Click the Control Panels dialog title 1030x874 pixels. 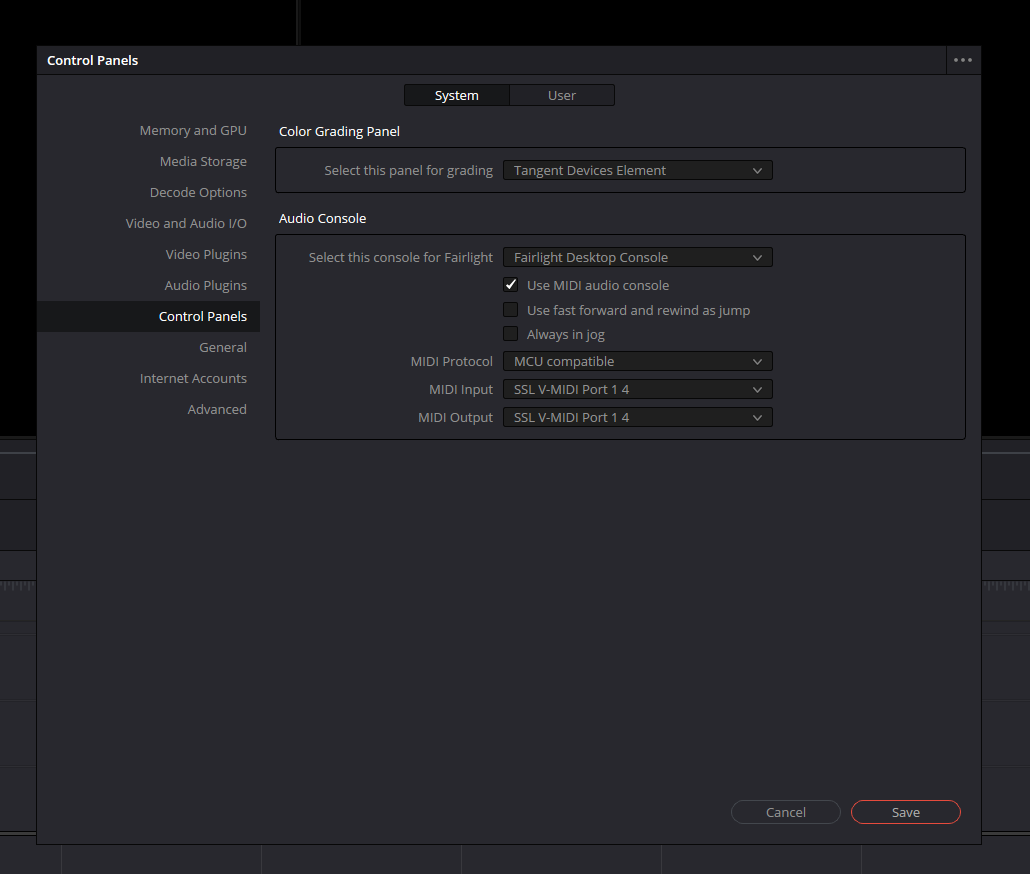tap(93, 60)
